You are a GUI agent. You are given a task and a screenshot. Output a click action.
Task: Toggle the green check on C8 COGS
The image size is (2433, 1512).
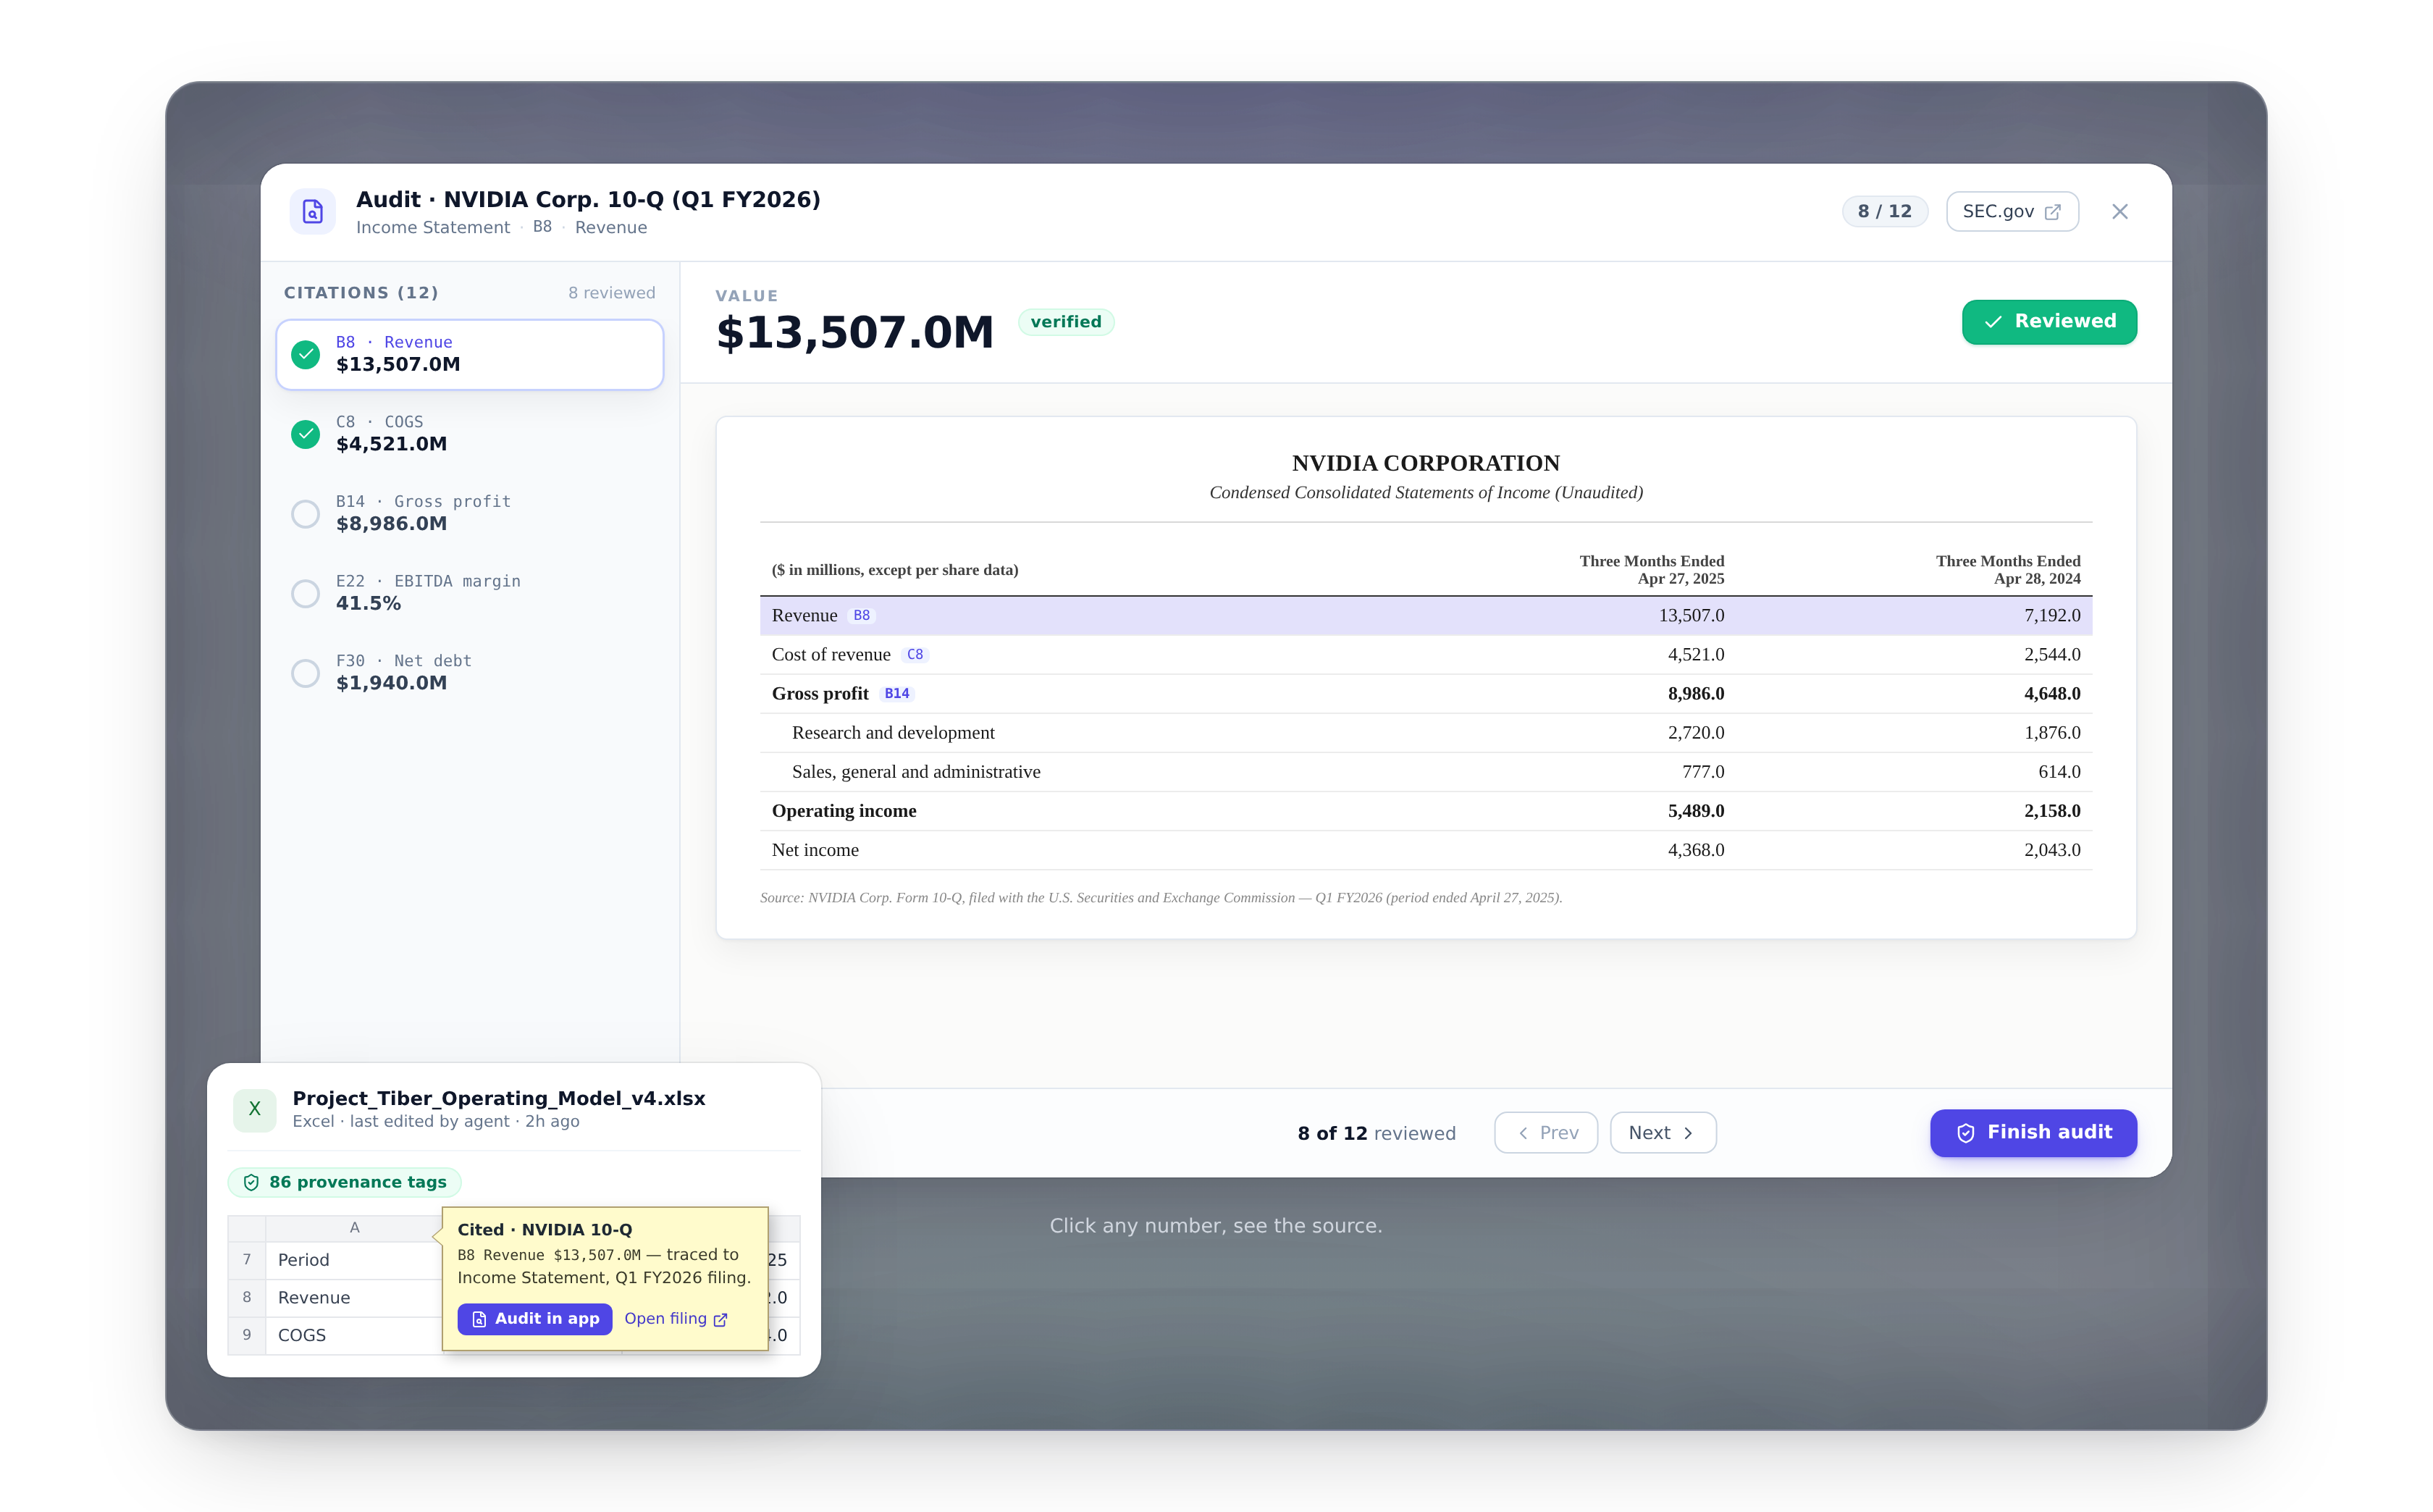305,434
